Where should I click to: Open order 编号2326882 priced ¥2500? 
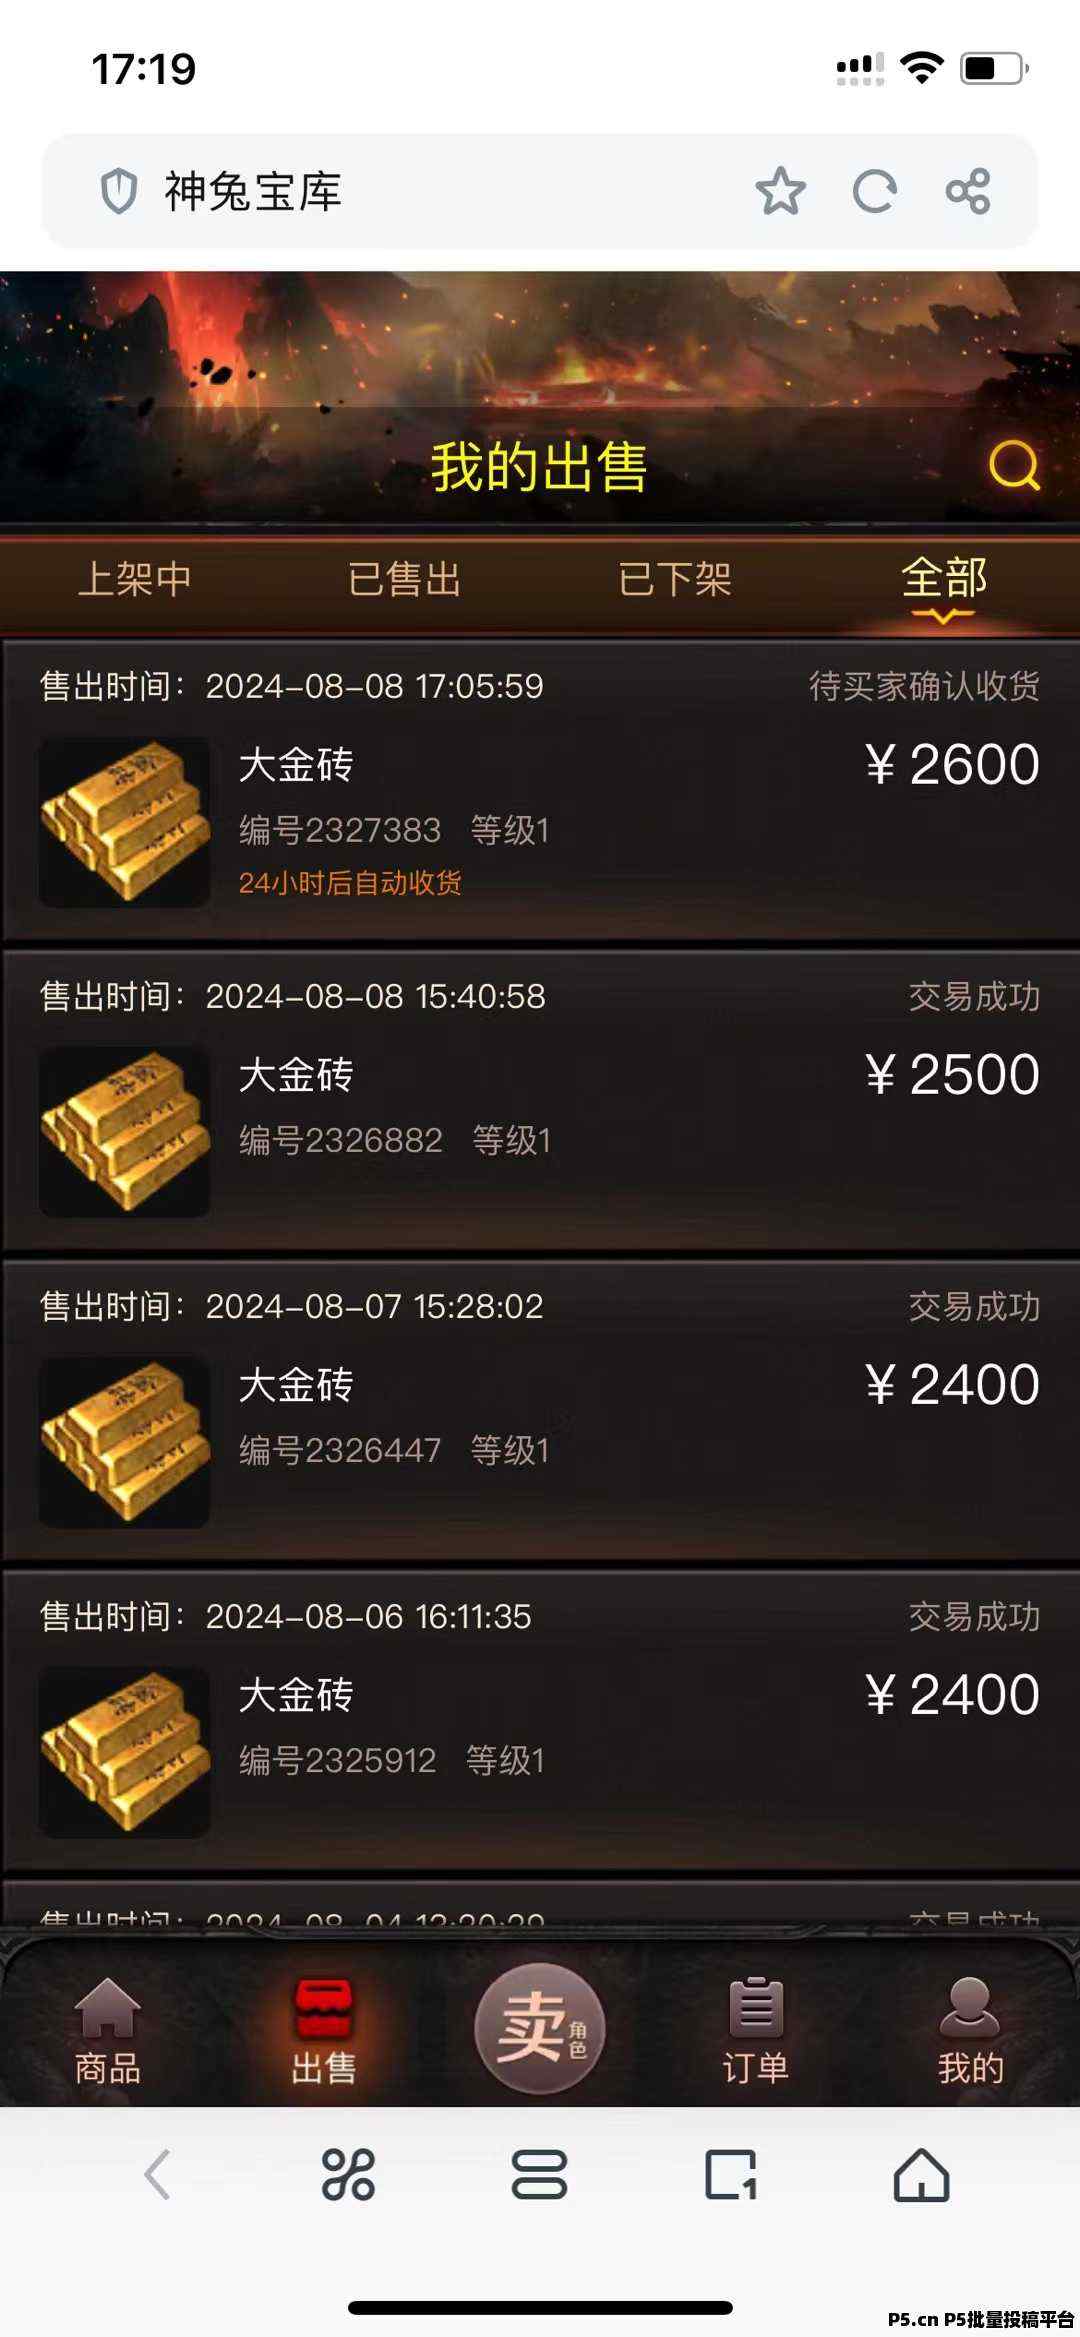point(540,1101)
